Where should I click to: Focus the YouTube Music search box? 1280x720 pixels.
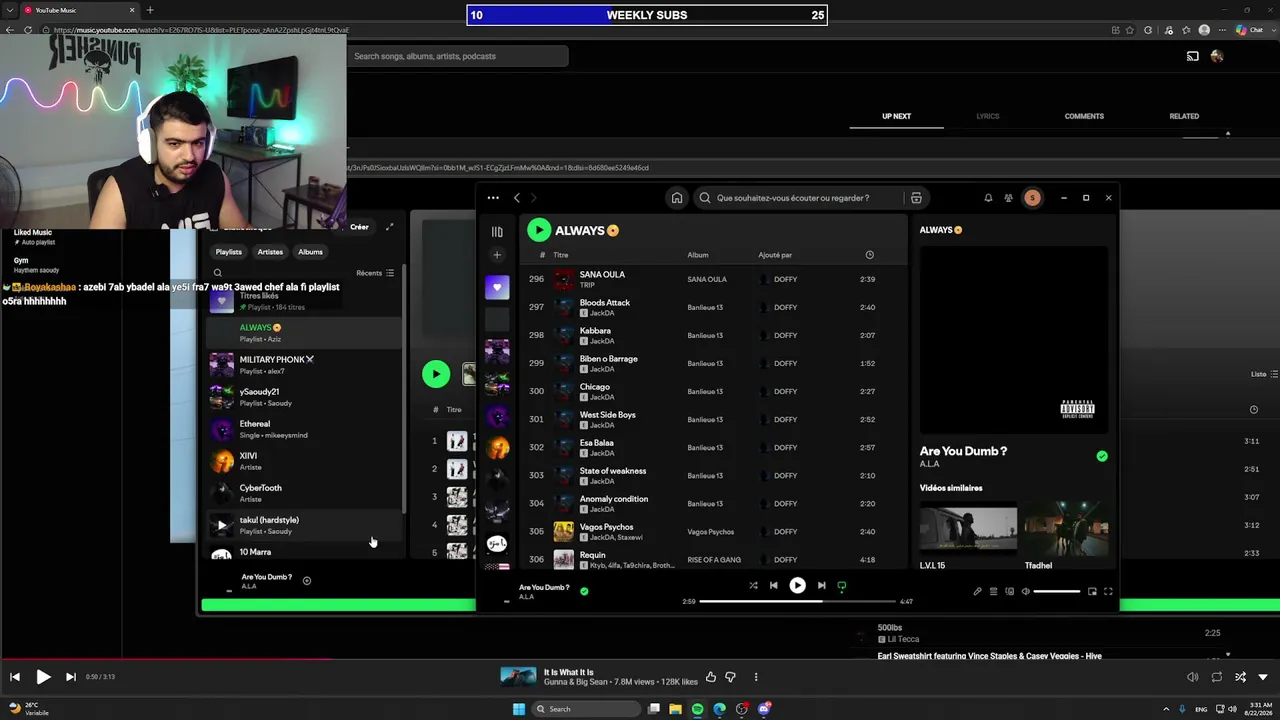(x=458, y=56)
